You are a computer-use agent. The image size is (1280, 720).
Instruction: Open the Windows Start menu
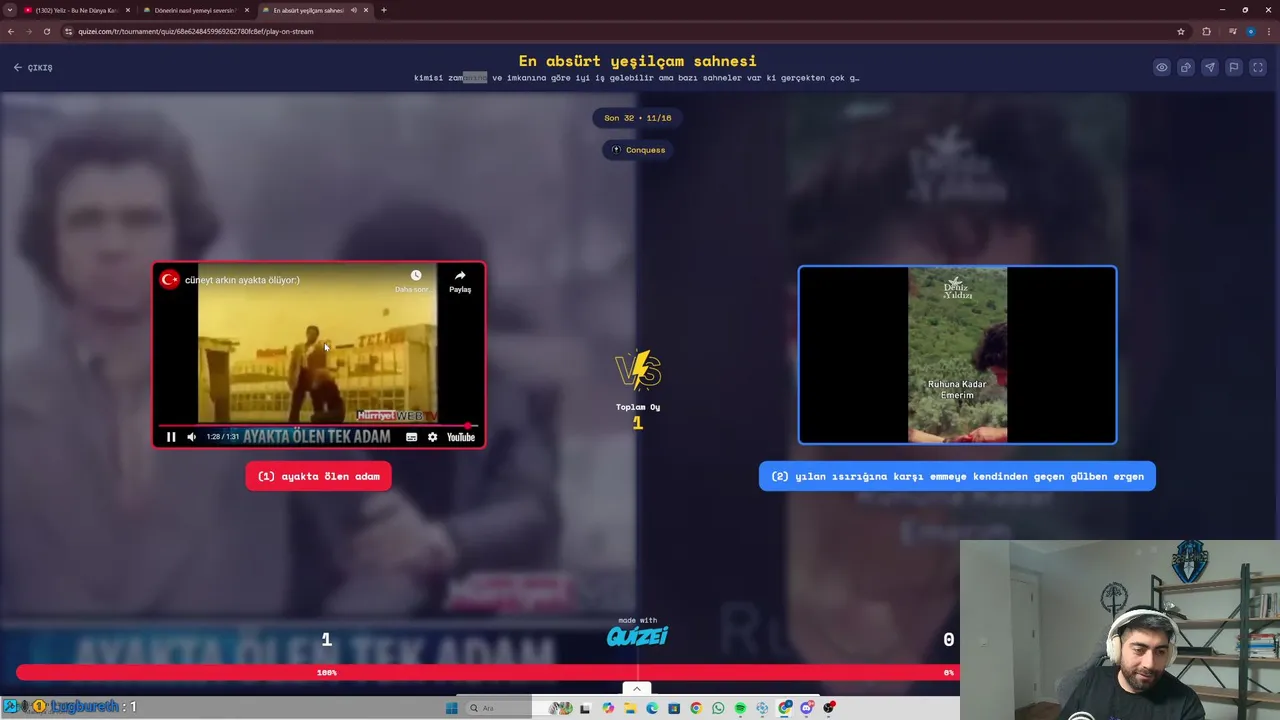(452, 708)
